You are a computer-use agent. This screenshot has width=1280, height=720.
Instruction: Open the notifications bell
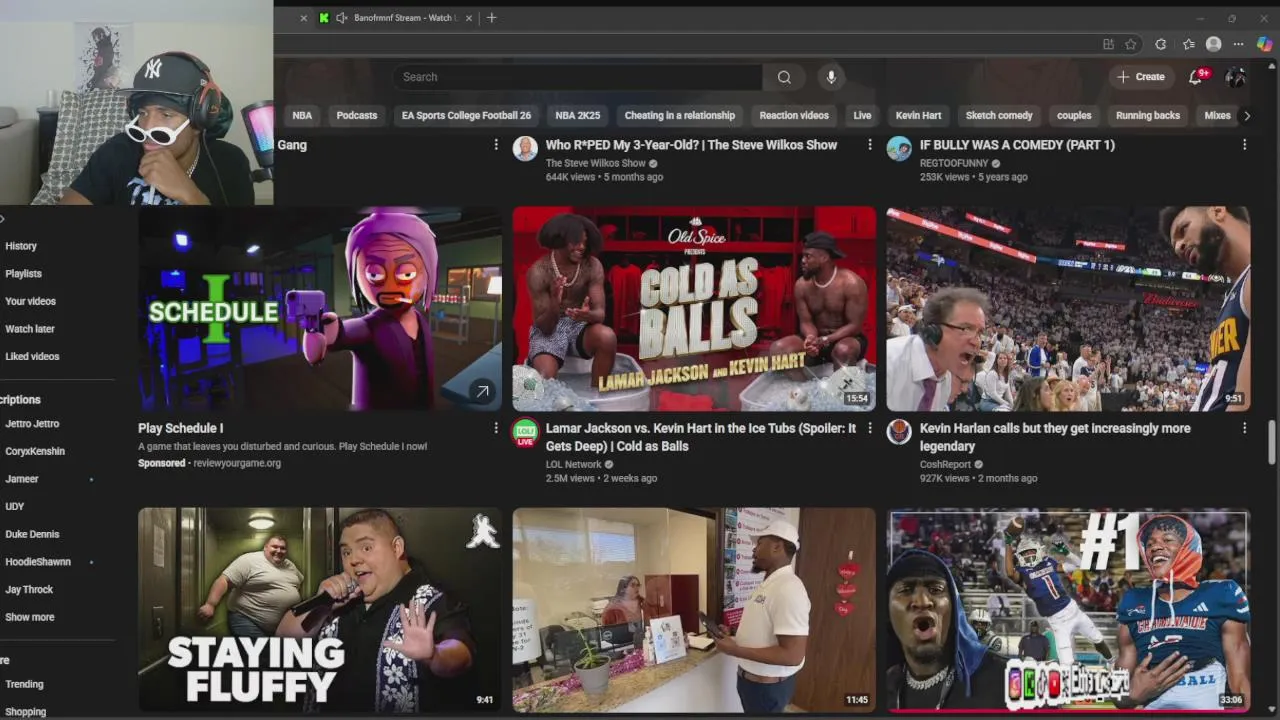pyautogui.click(x=1196, y=77)
